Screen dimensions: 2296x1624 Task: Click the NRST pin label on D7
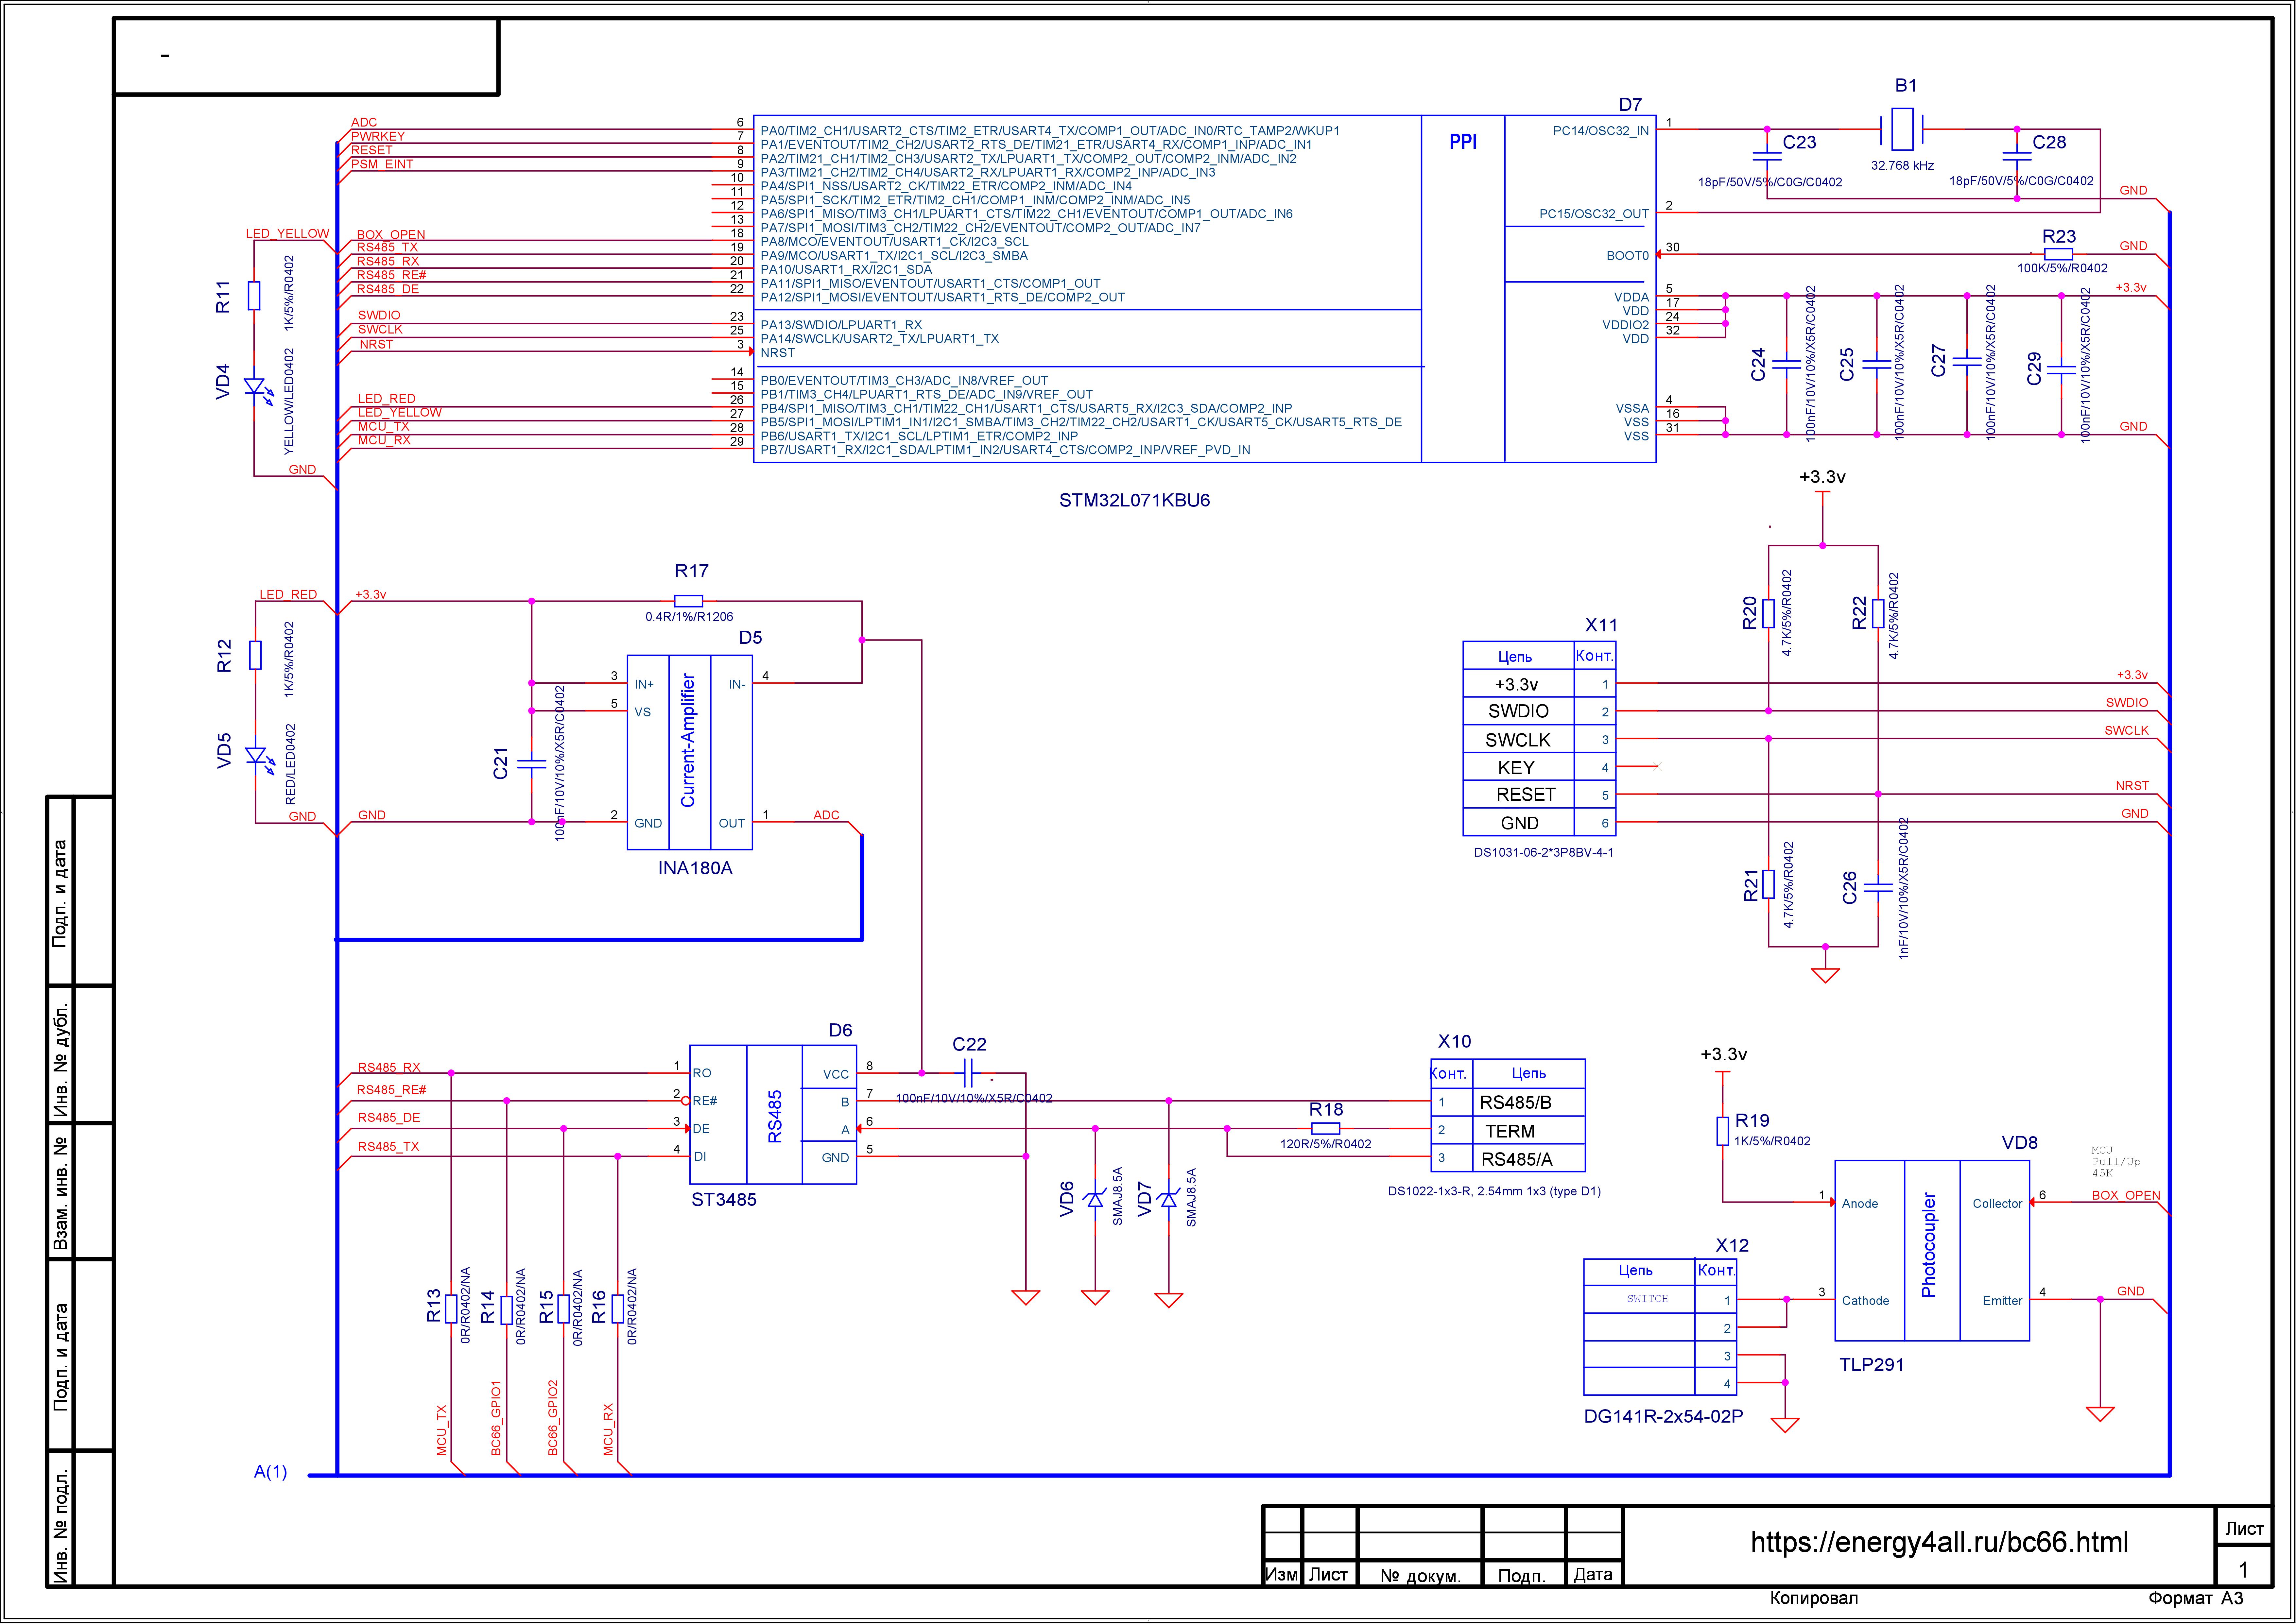[x=777, y=353]
